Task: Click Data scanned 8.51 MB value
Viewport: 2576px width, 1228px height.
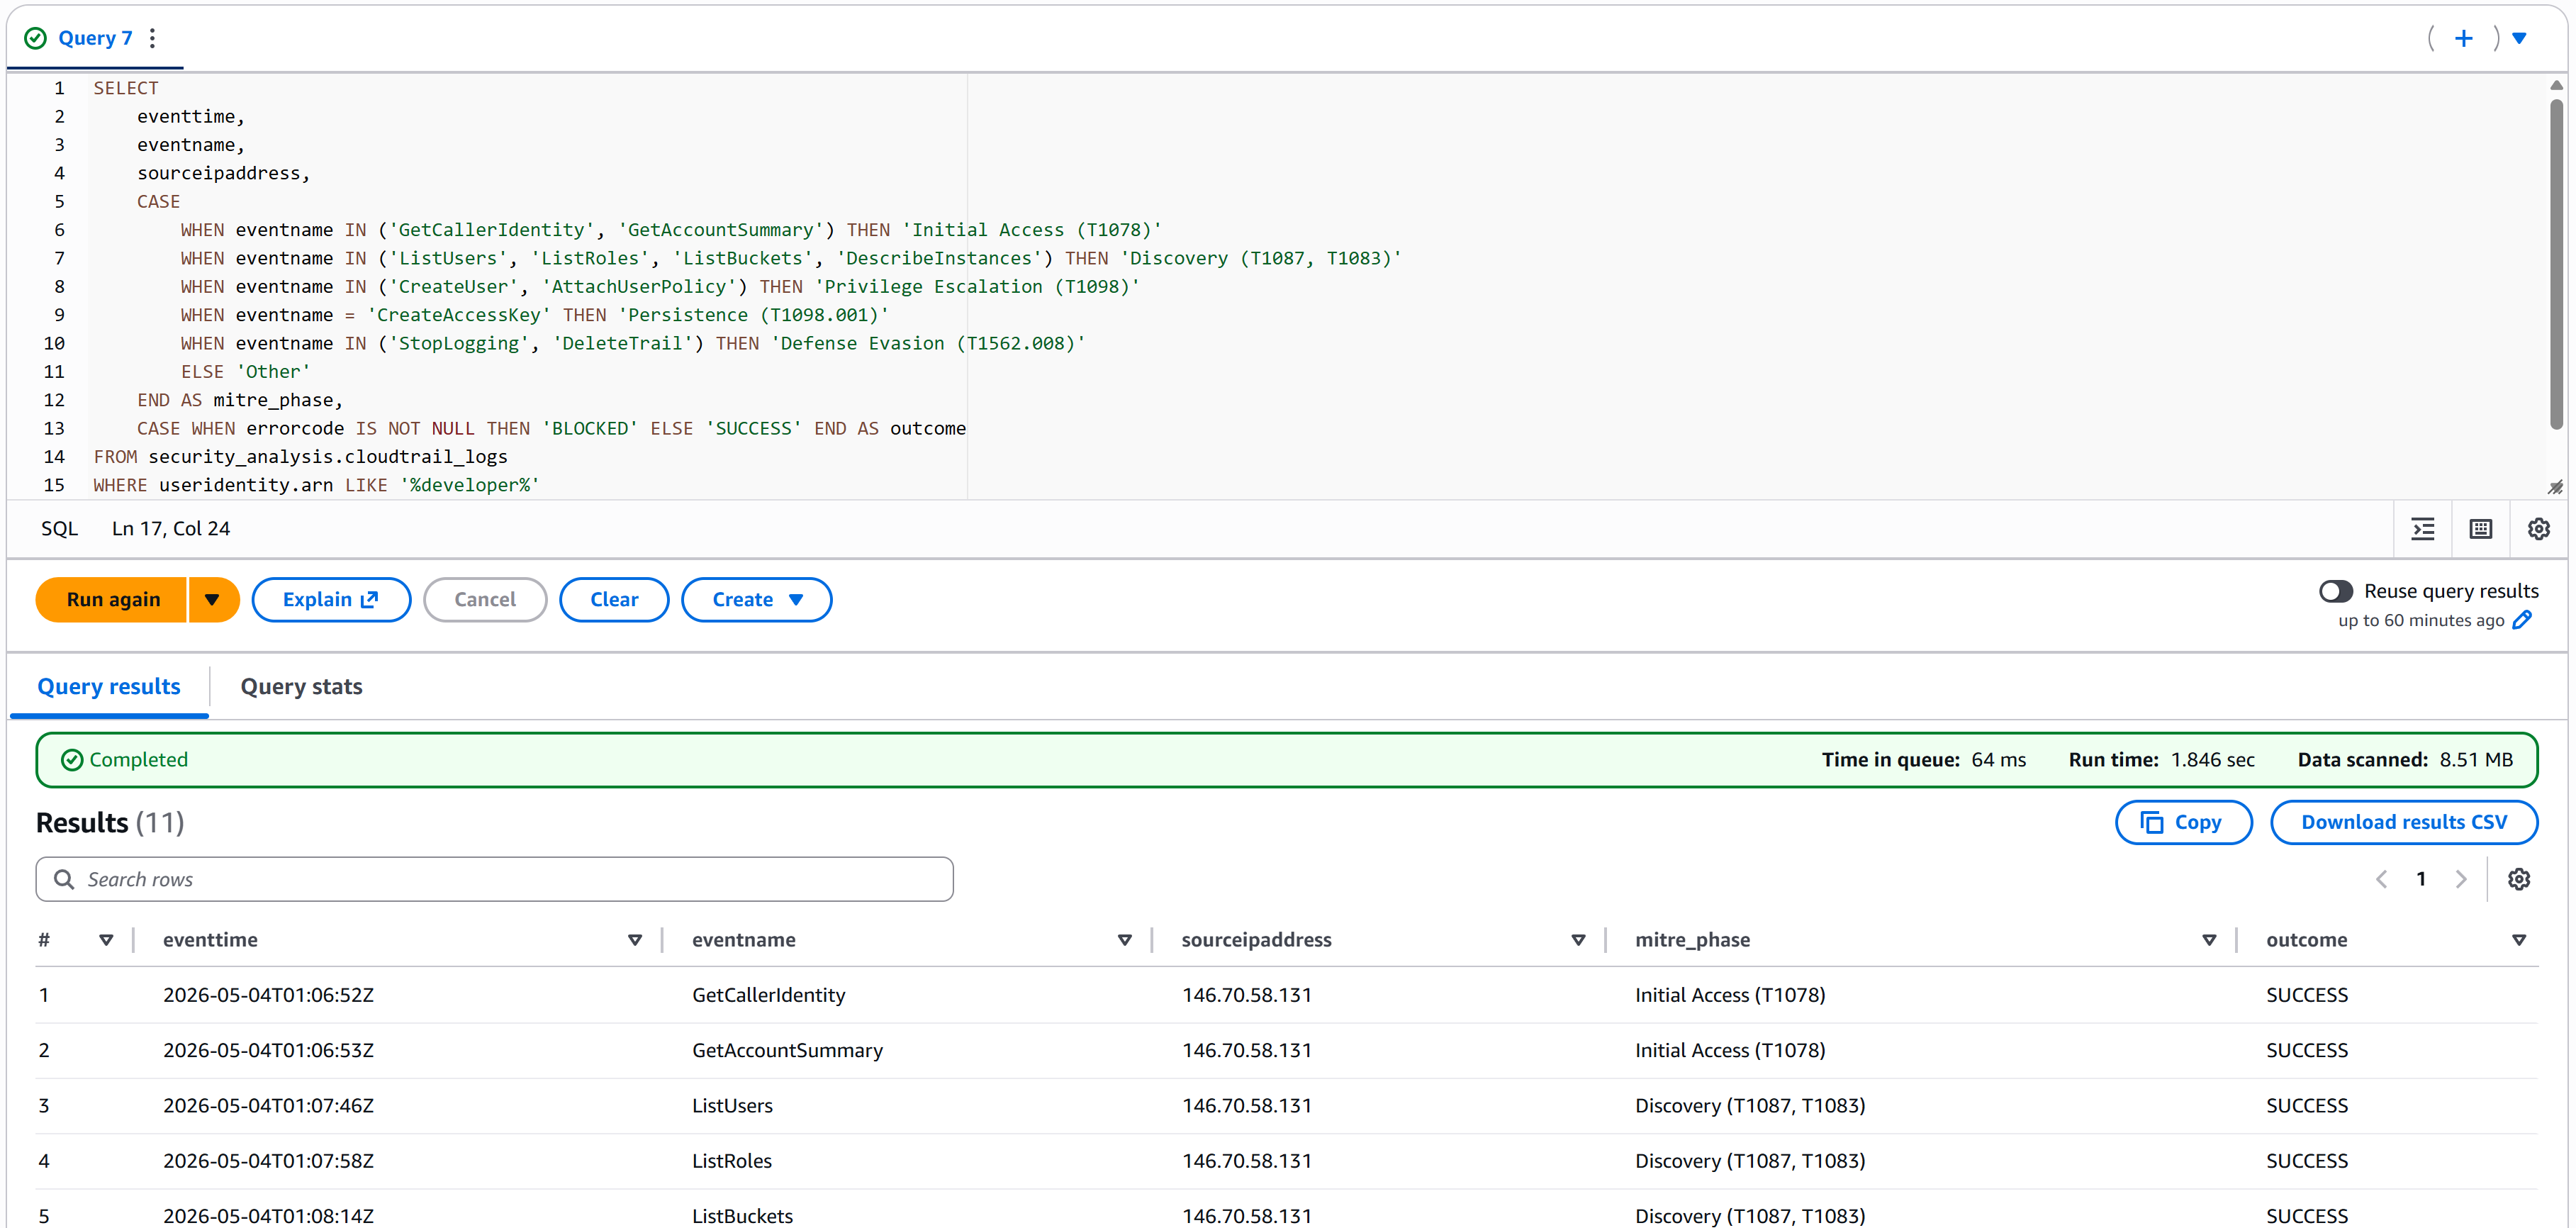Action: [x=2475, y=760]
